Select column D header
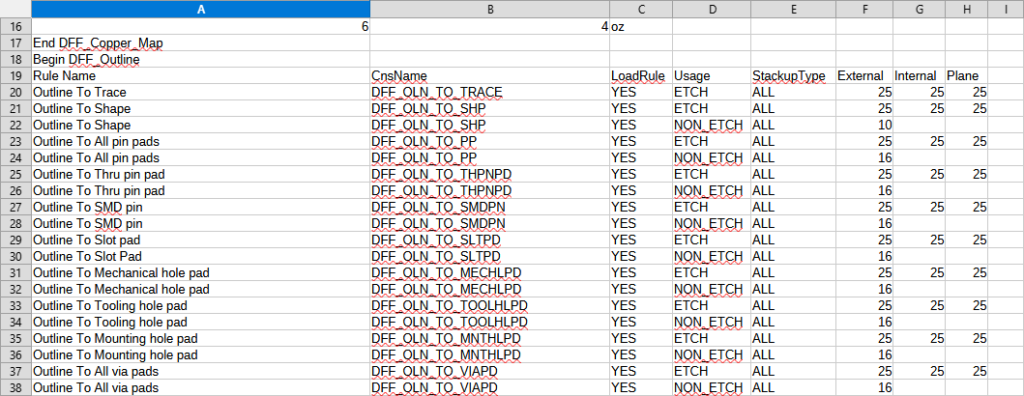The image size is (1024, 396). pos(712,8)
